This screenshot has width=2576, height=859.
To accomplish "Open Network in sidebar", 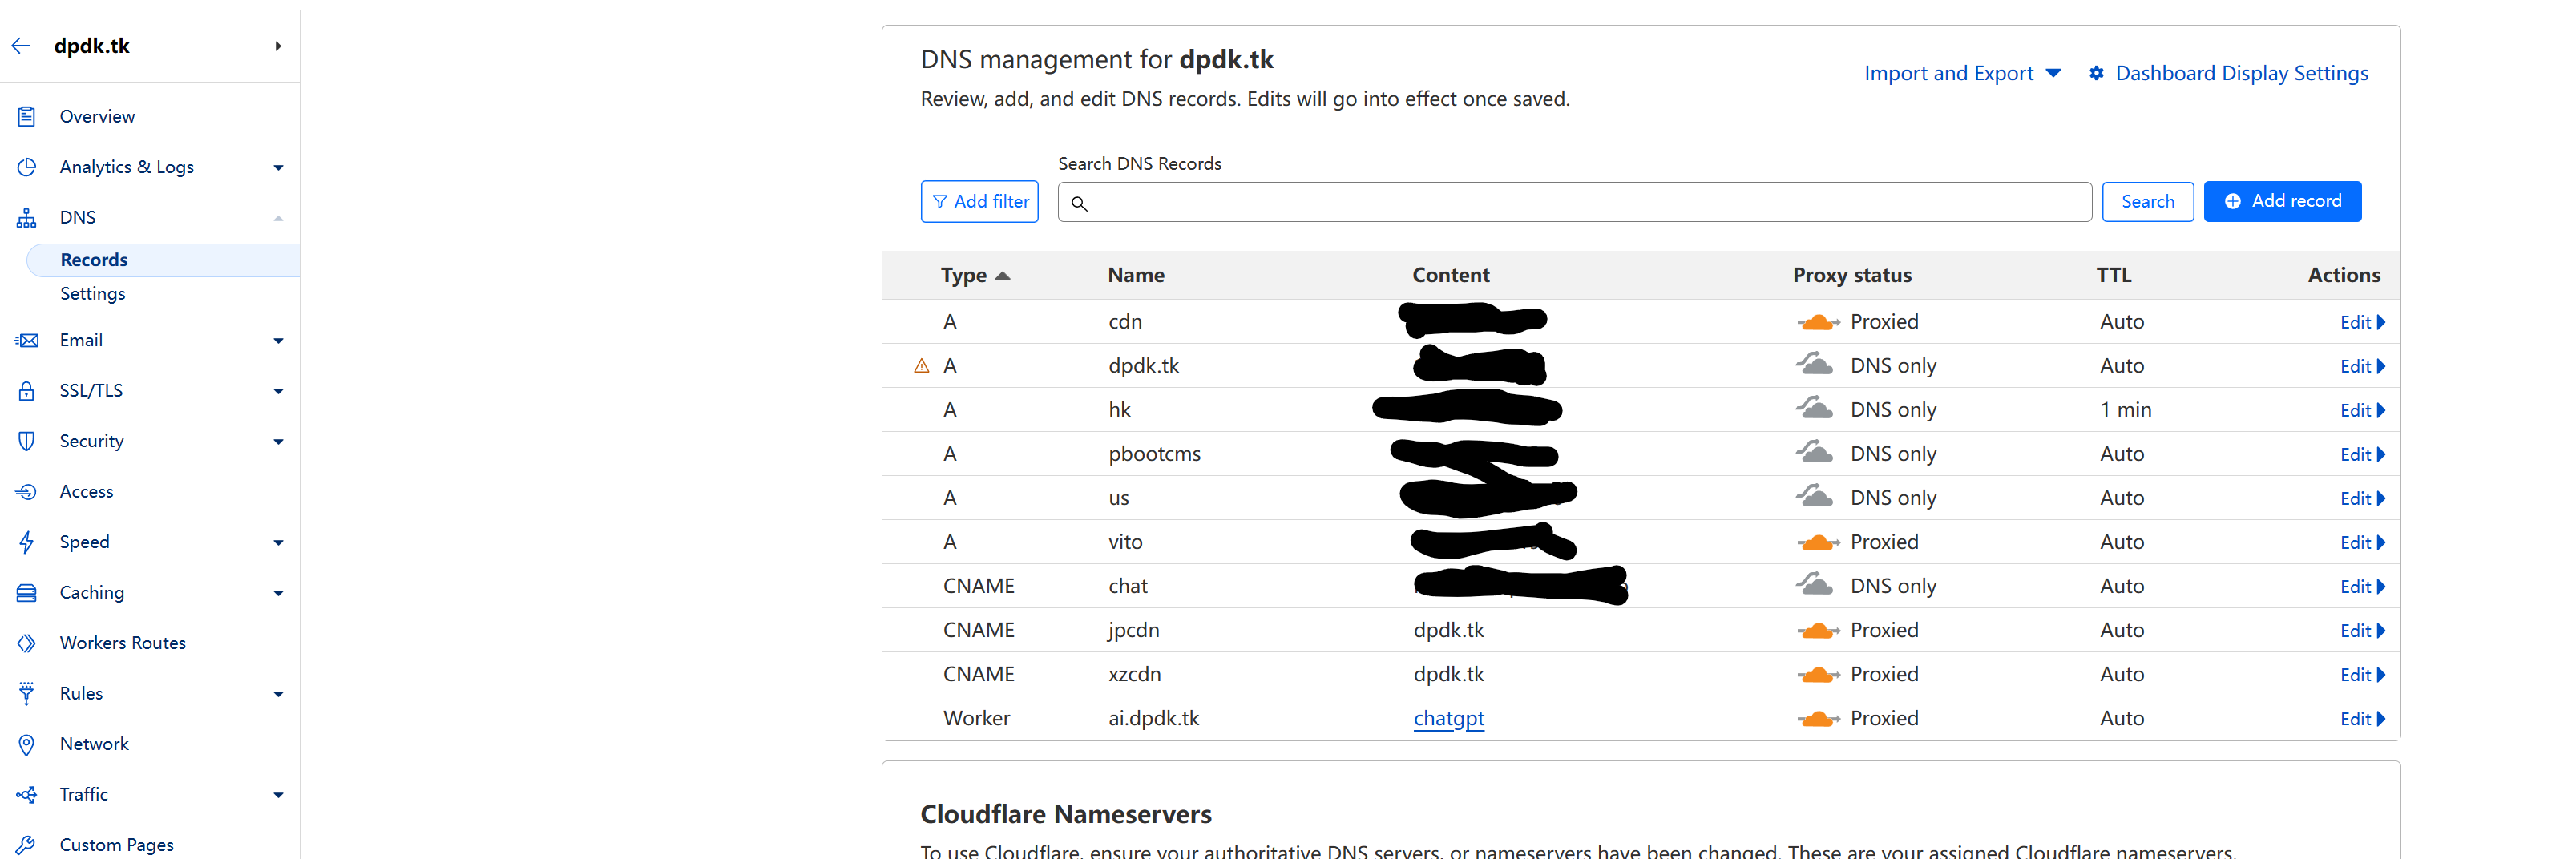I will (x=94, y=744).
